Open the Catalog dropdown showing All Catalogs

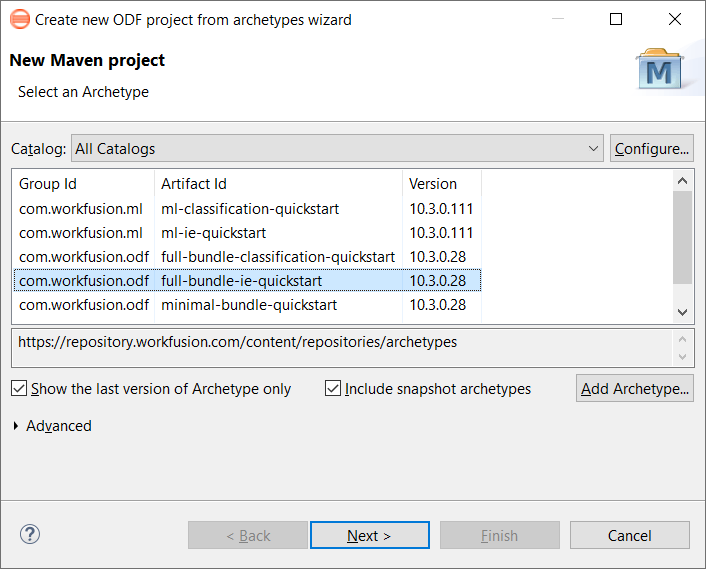coord(337,148)
